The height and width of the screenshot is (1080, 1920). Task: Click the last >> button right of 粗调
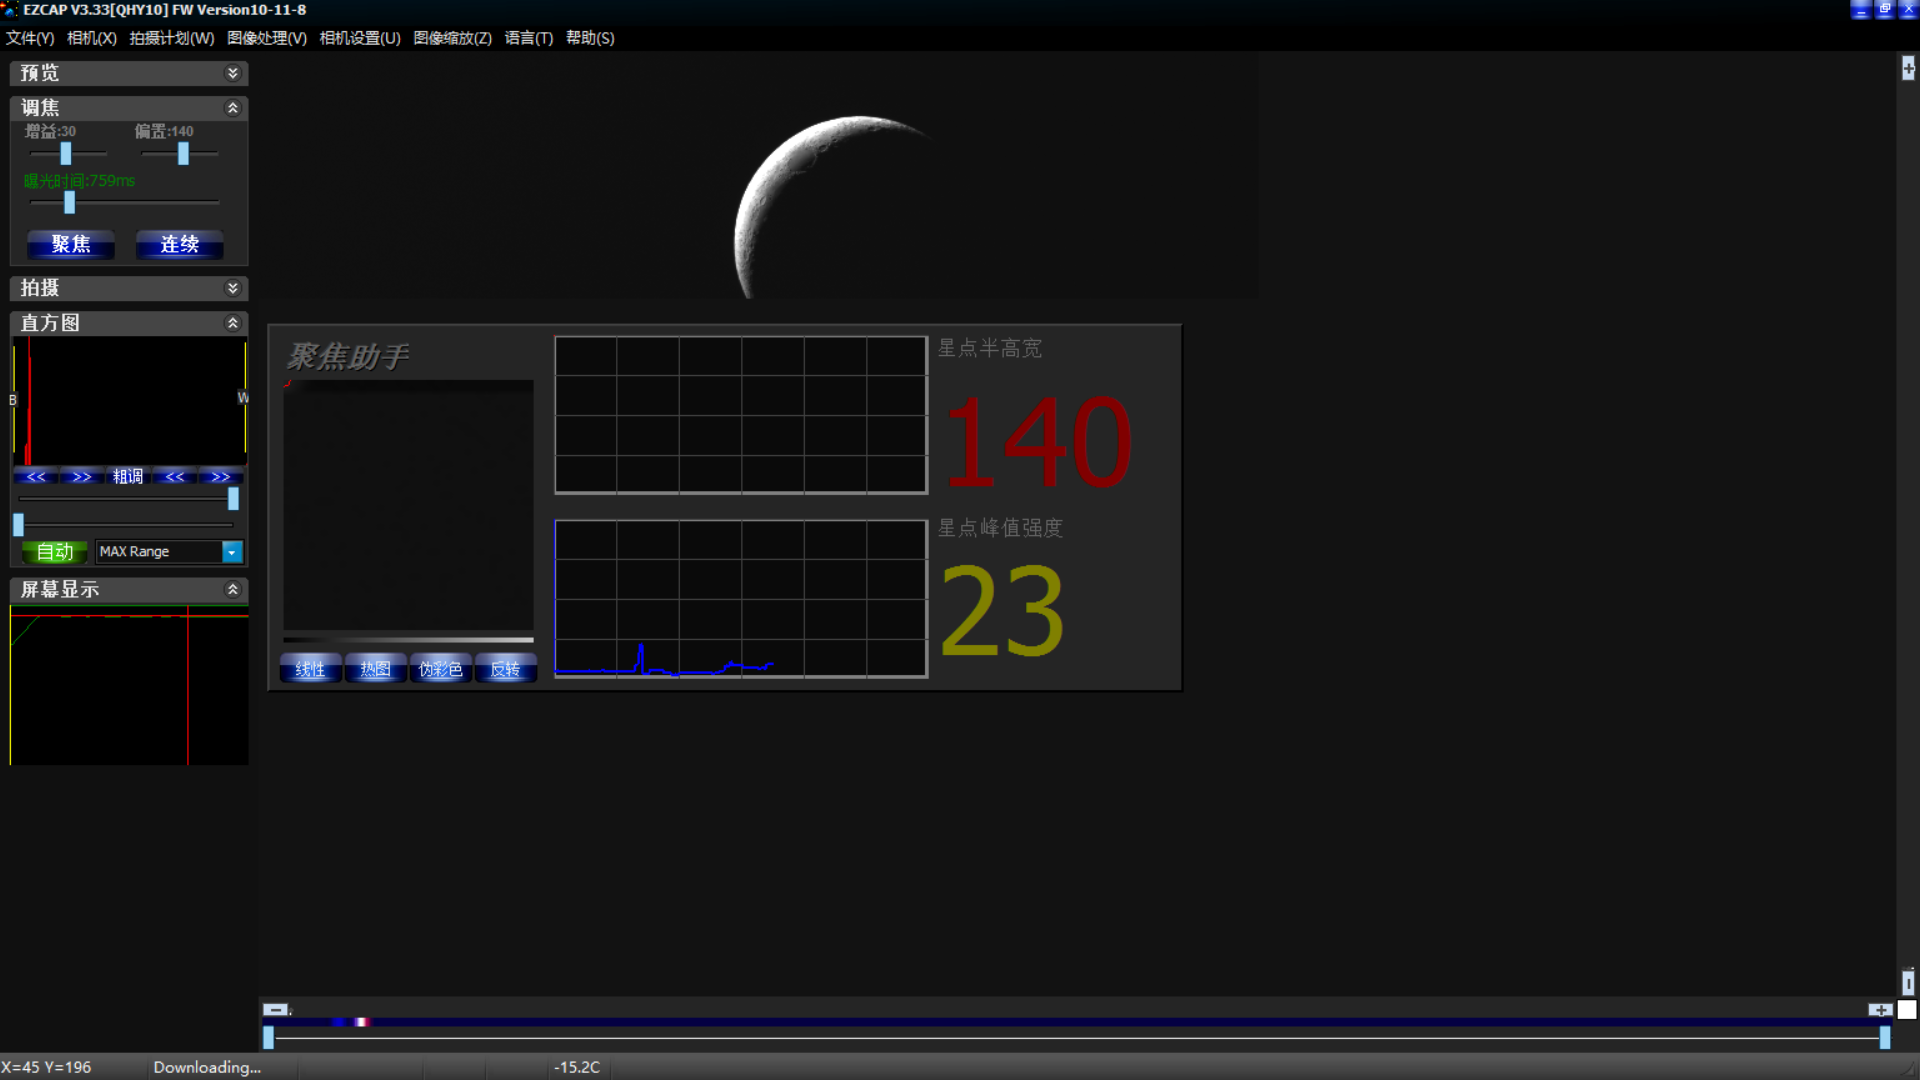click(221, 477)
